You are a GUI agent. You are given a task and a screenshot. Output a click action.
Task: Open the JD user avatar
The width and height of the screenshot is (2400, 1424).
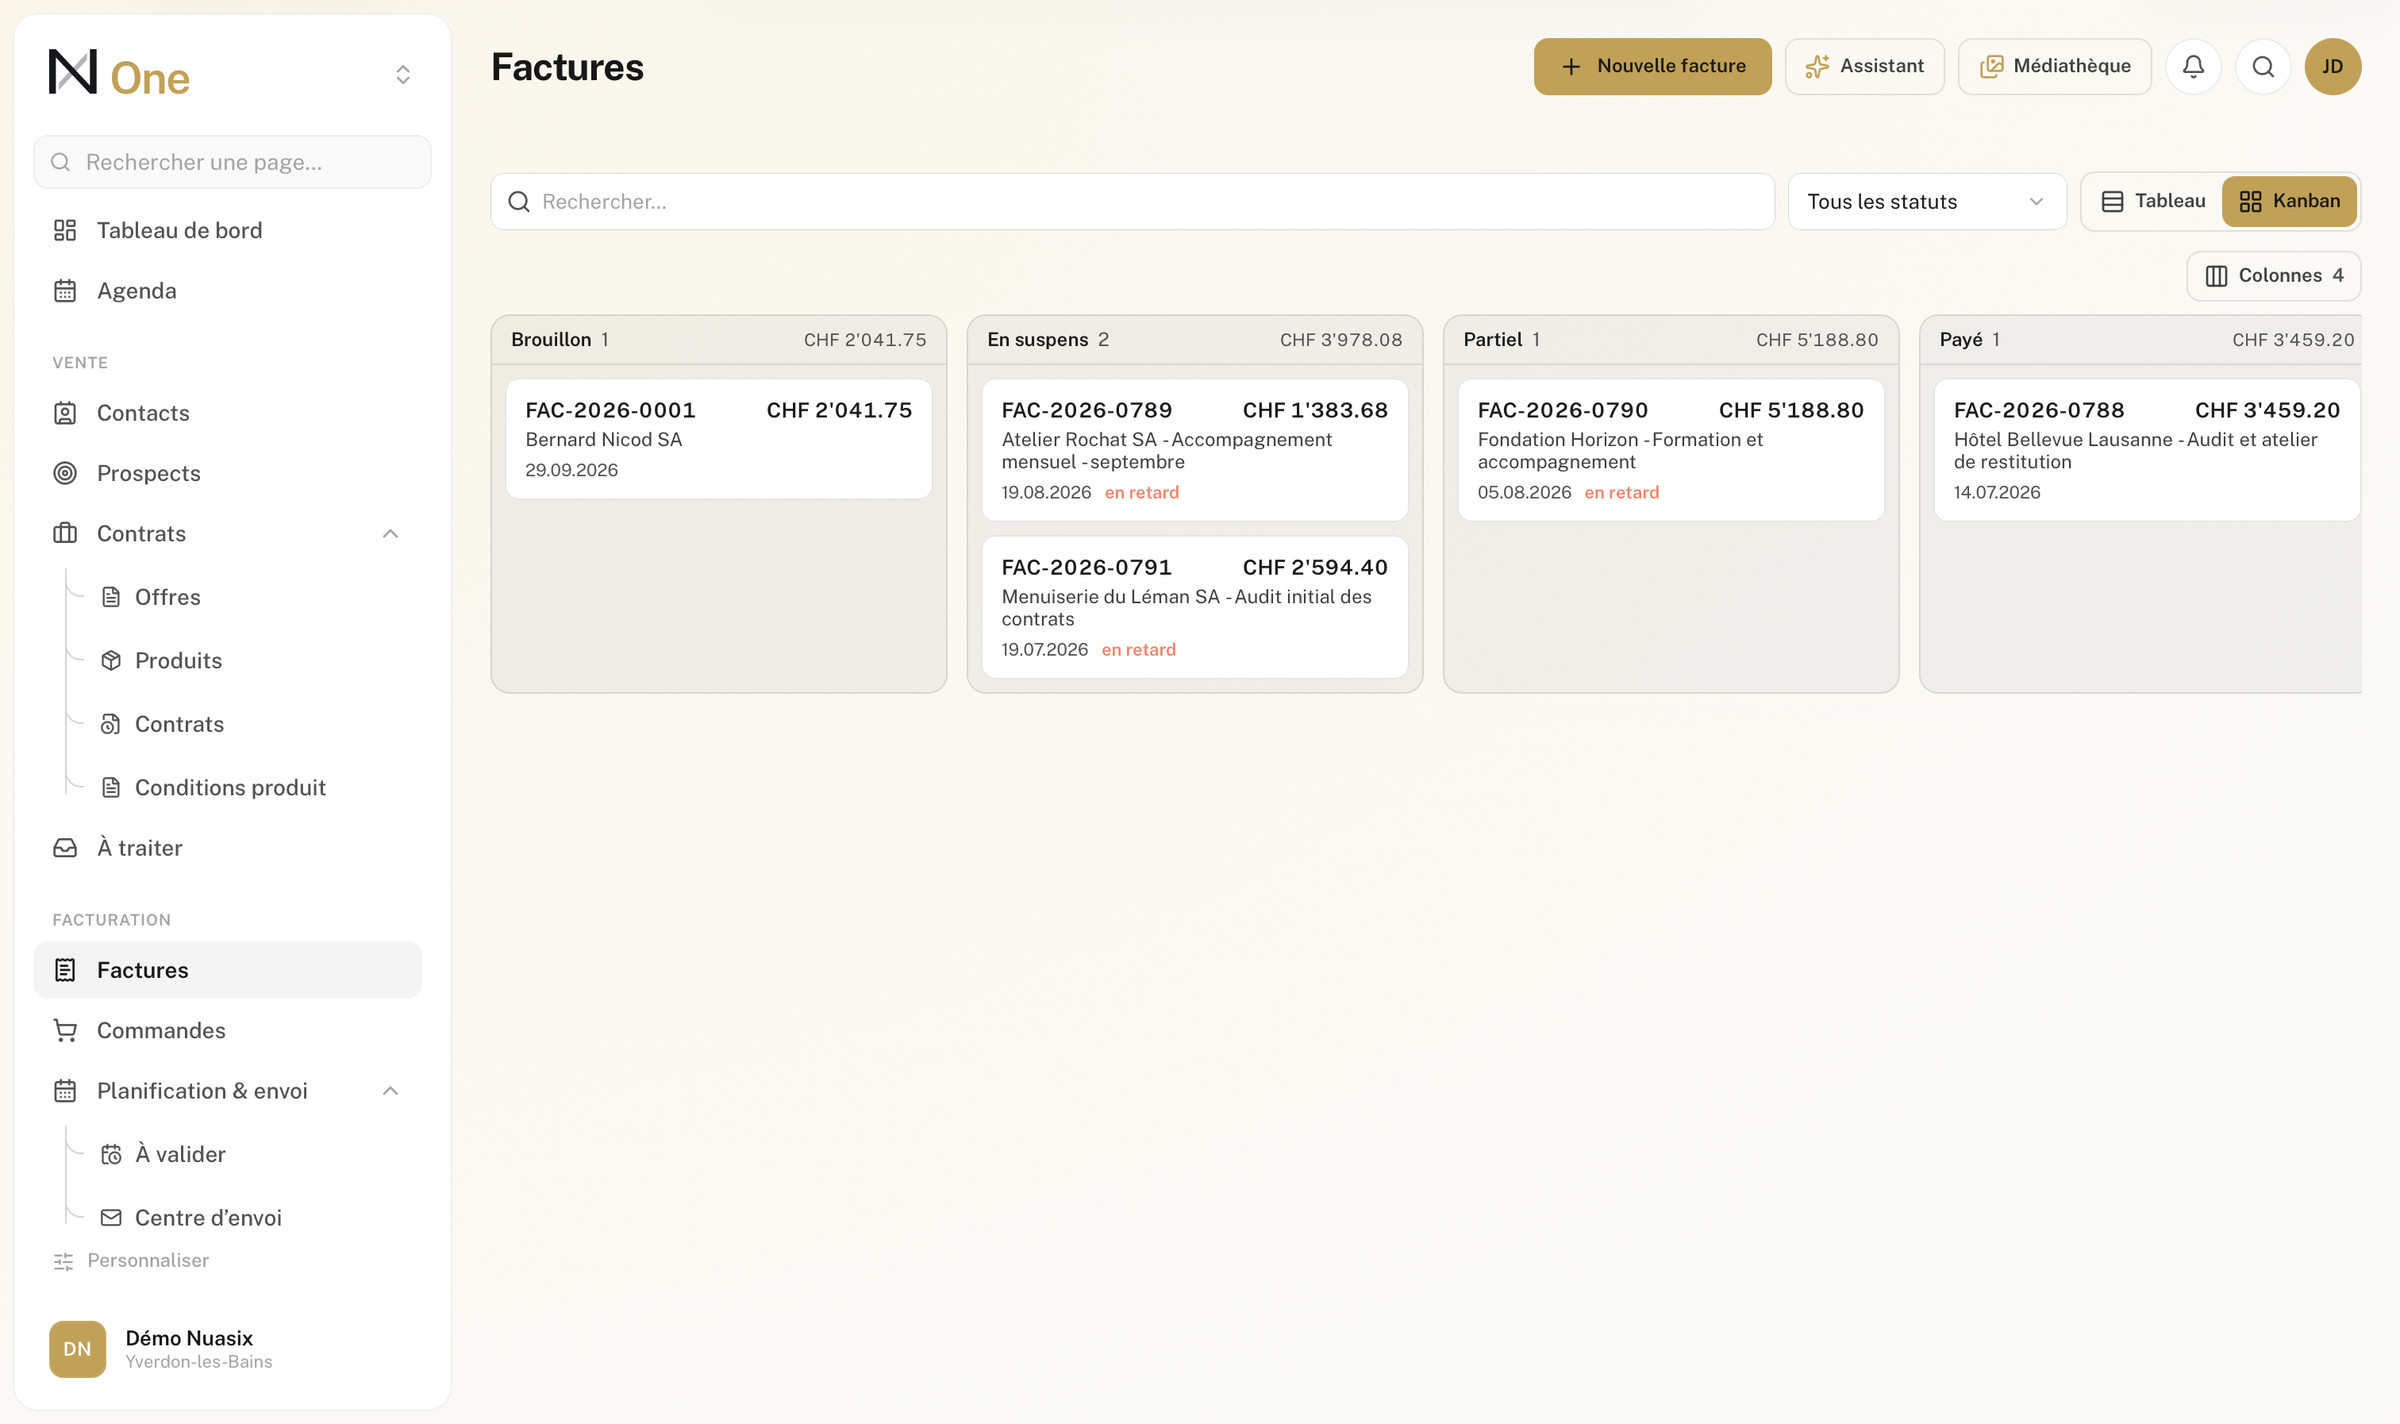pos(2332,67)
